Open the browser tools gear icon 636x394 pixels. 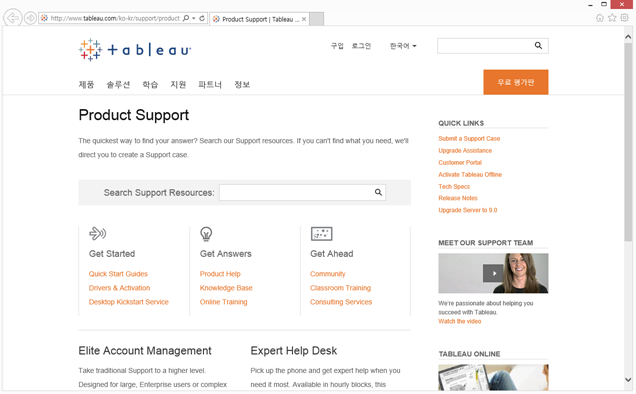pos(625,18)
